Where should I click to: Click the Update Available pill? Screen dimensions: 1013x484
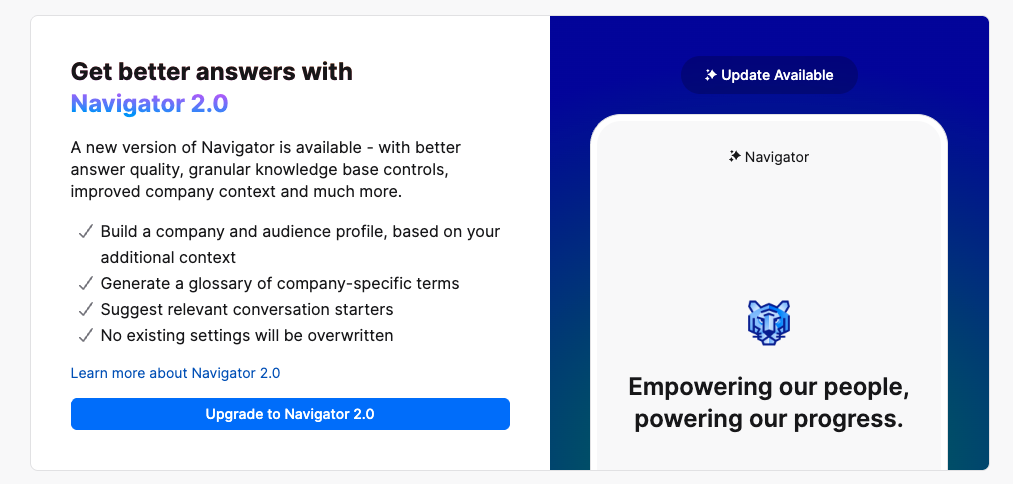point(769,75)
